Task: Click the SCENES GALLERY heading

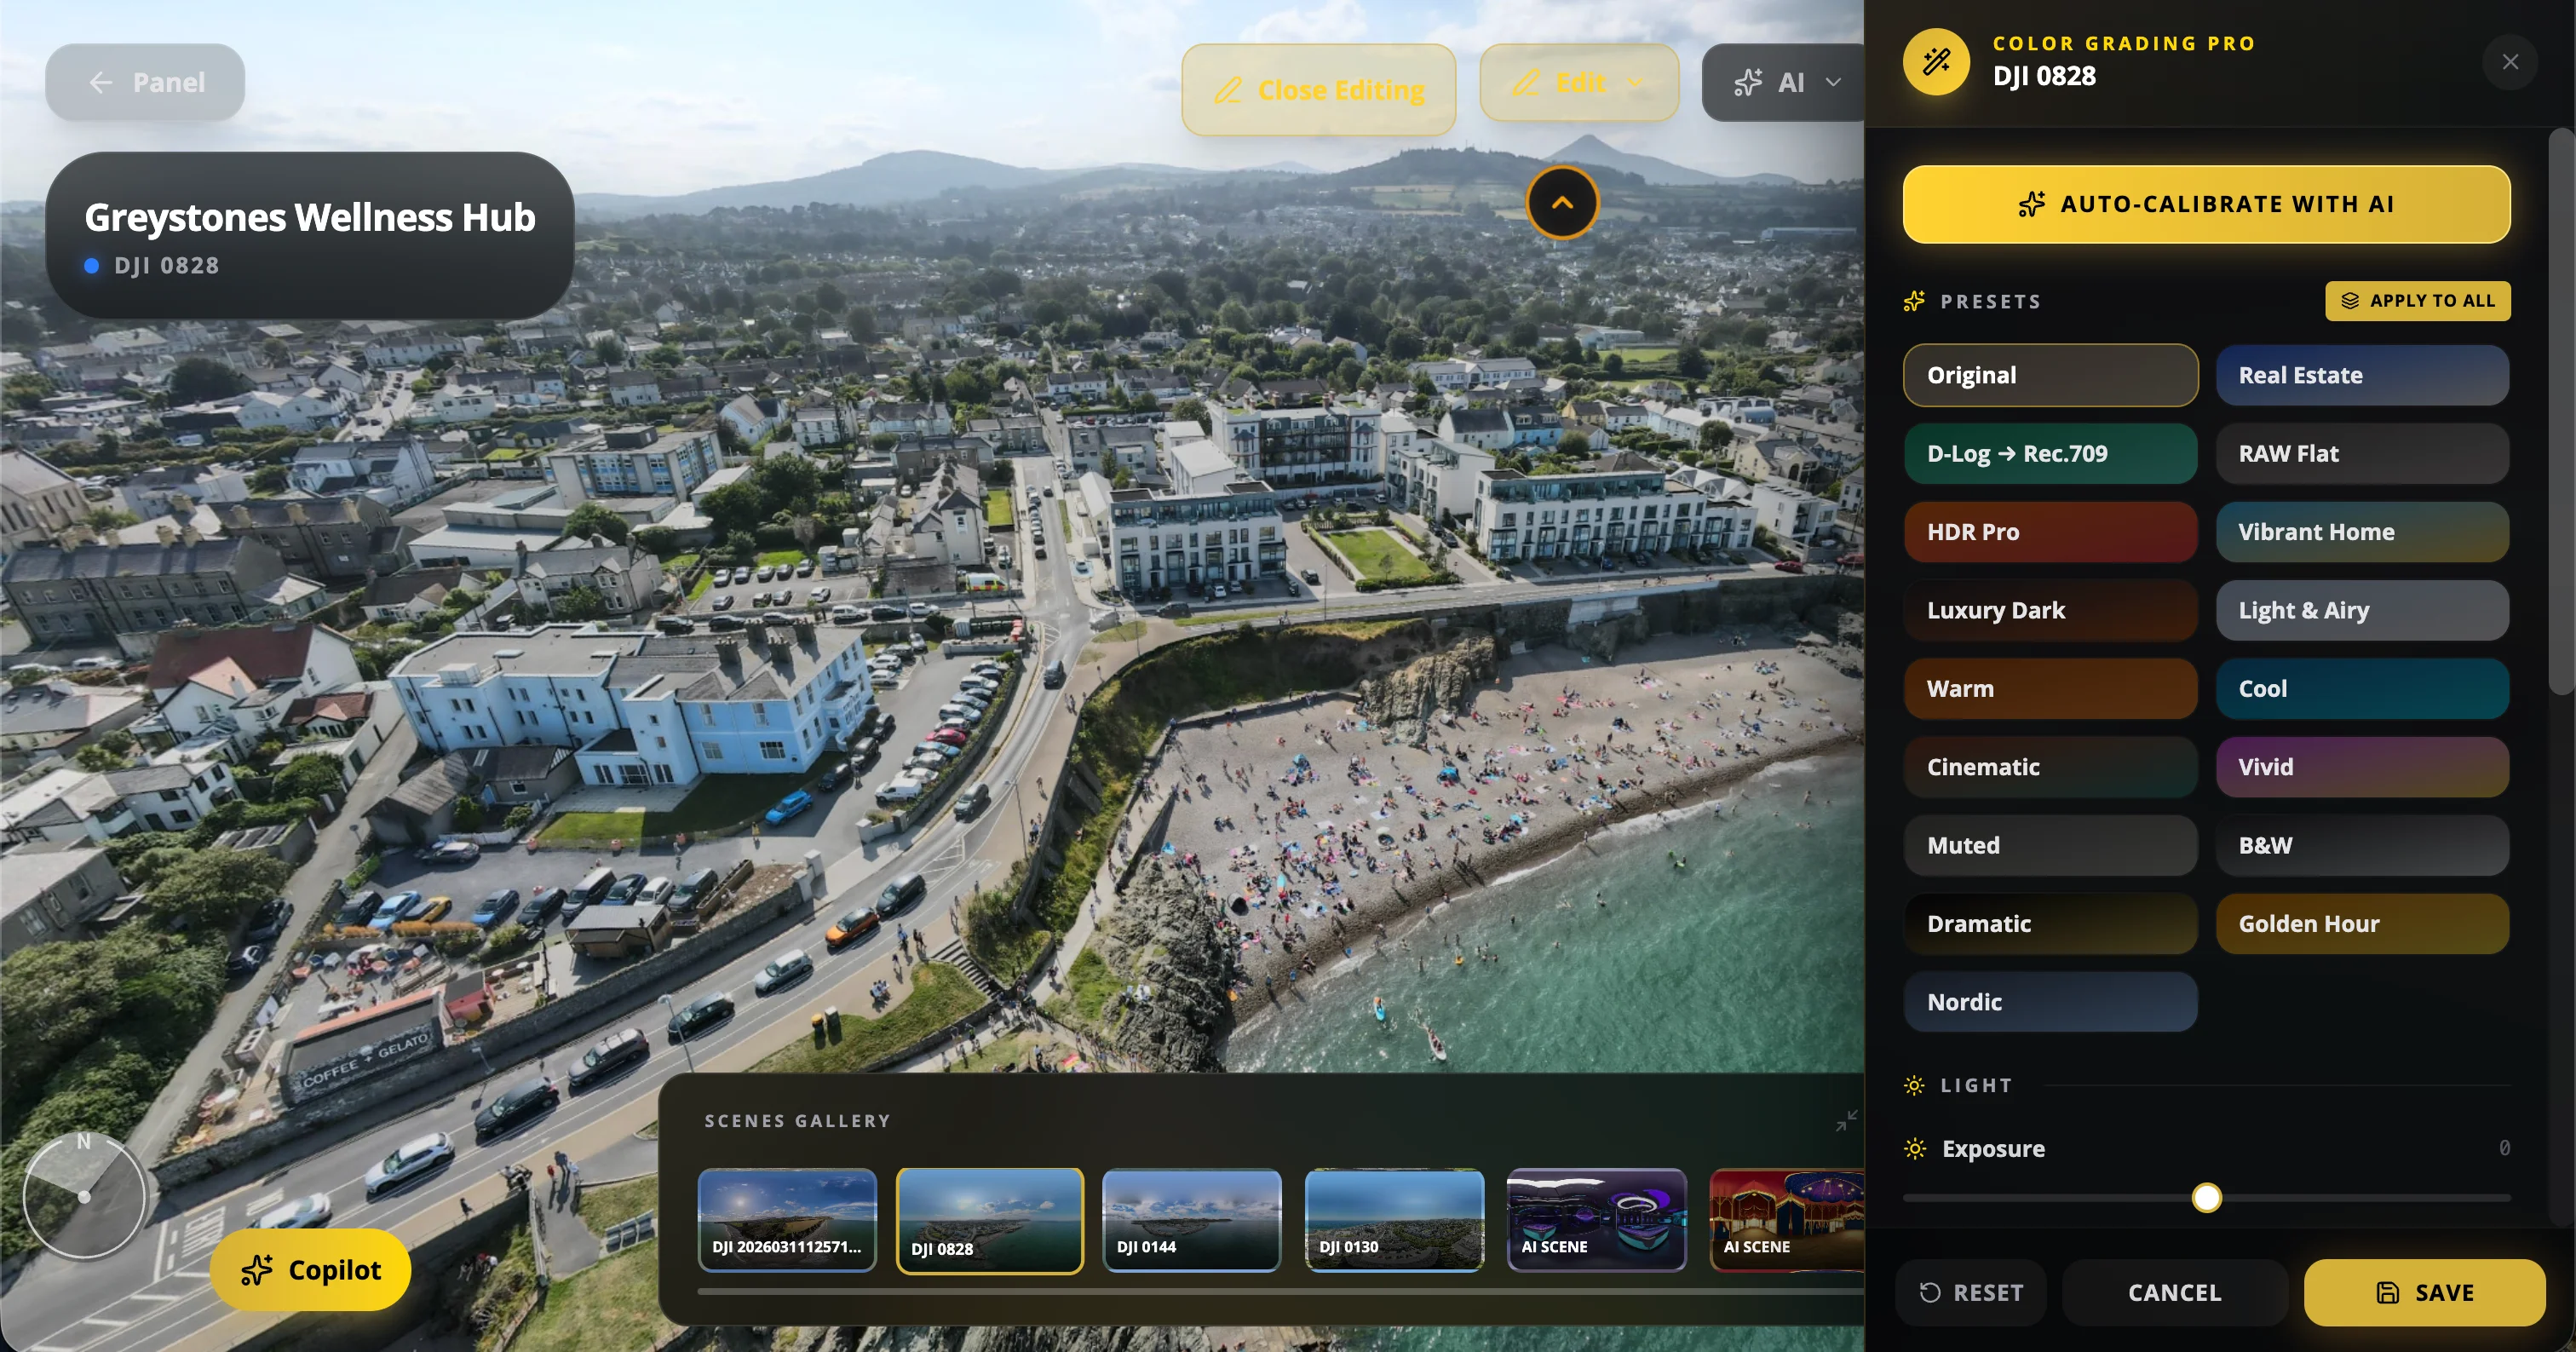Action: tap(797, 1121)
